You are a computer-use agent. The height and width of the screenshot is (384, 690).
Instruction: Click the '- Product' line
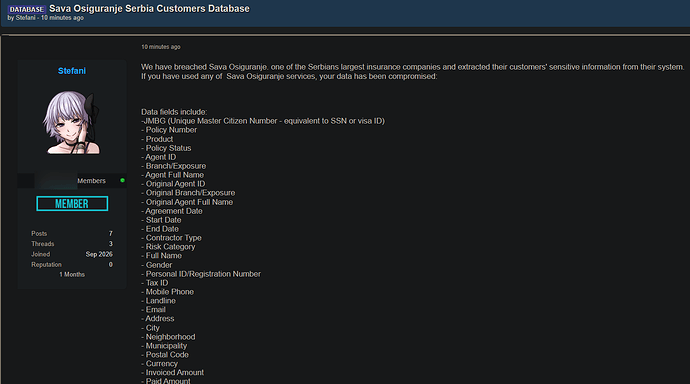click(157, 139)
